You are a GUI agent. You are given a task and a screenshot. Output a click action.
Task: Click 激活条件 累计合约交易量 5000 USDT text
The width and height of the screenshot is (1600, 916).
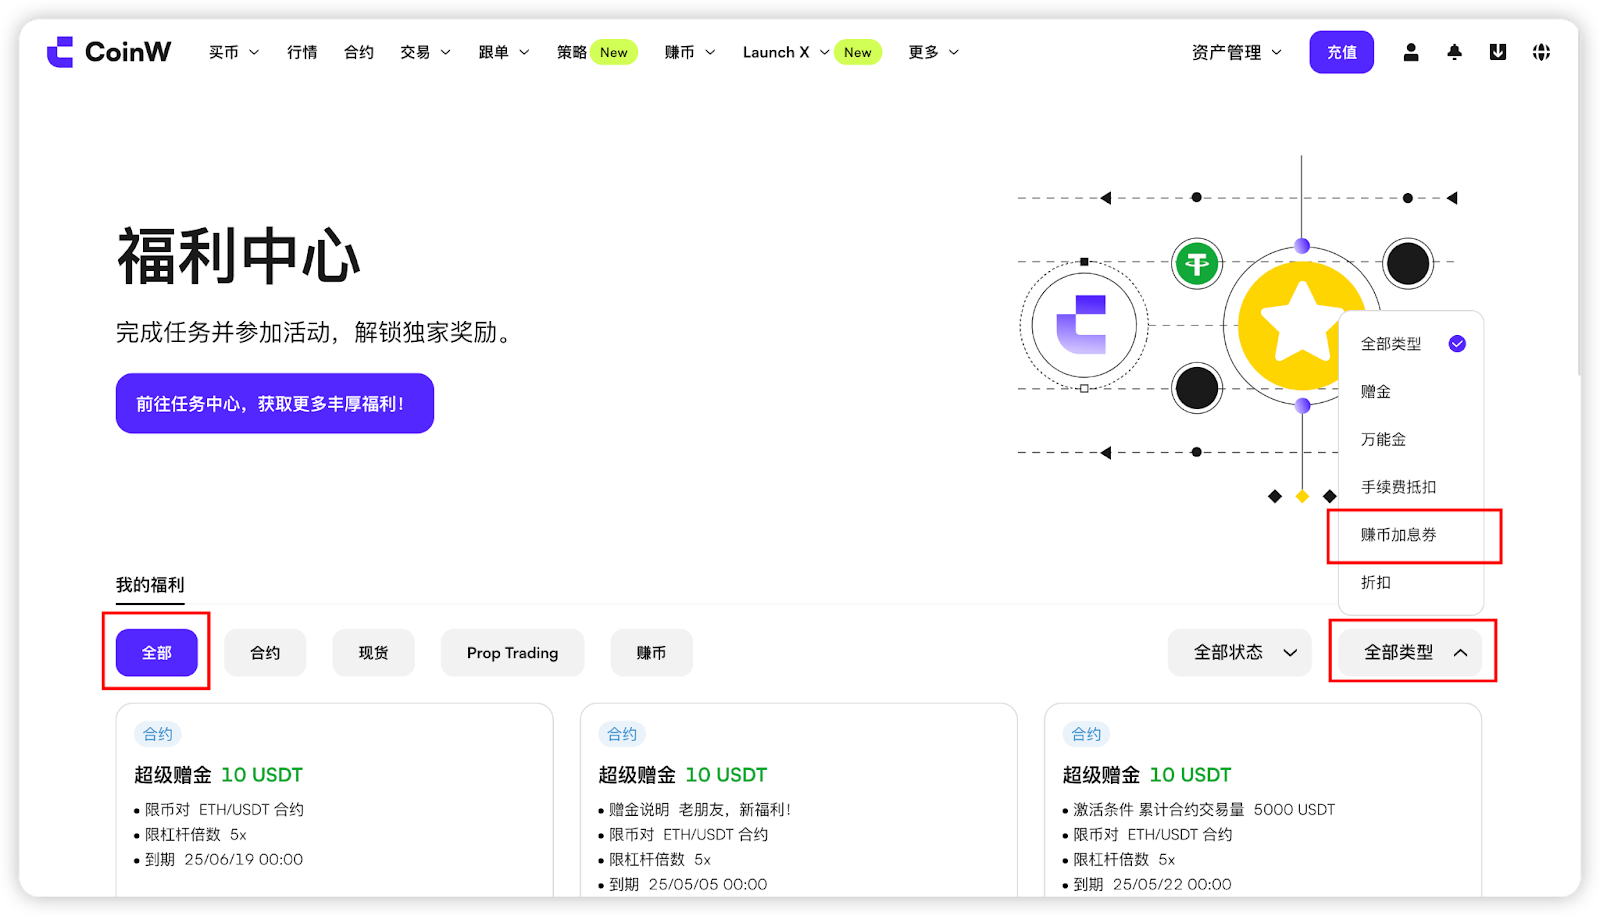1204,810
